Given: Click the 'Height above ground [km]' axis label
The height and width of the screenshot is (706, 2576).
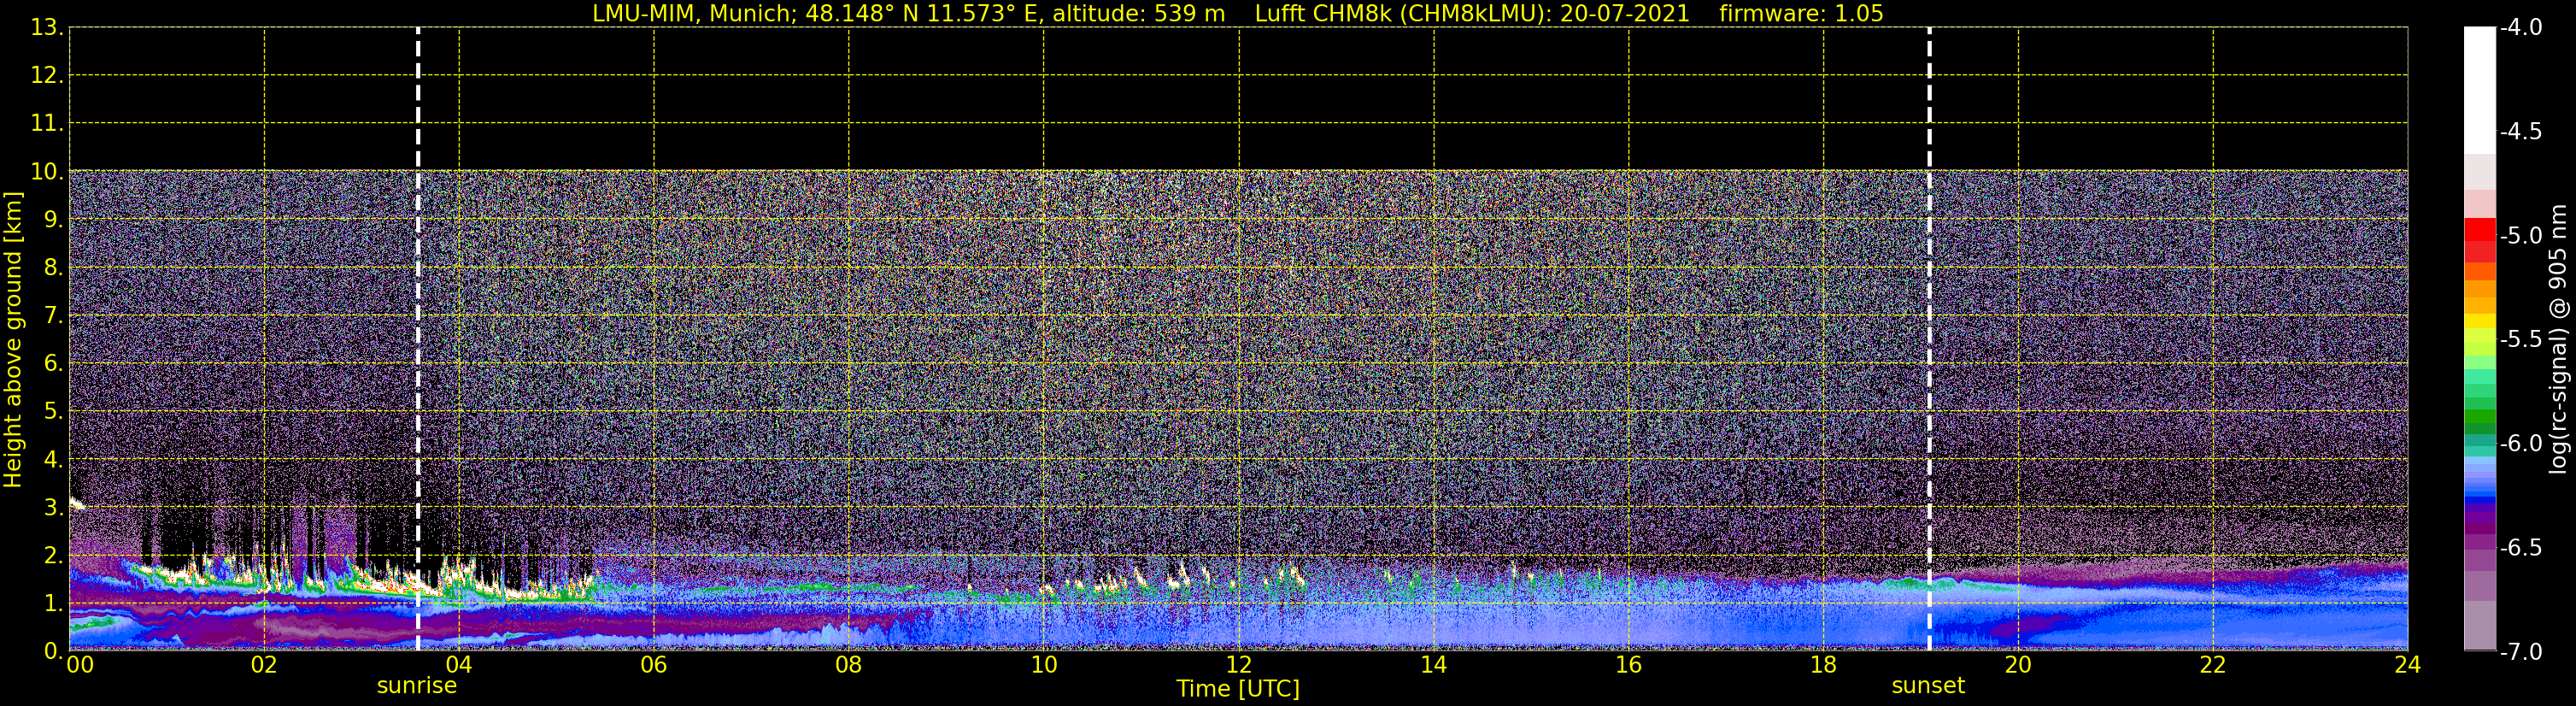Looking at the screenshot, I should pyautogui.click(x=13, y=340).
